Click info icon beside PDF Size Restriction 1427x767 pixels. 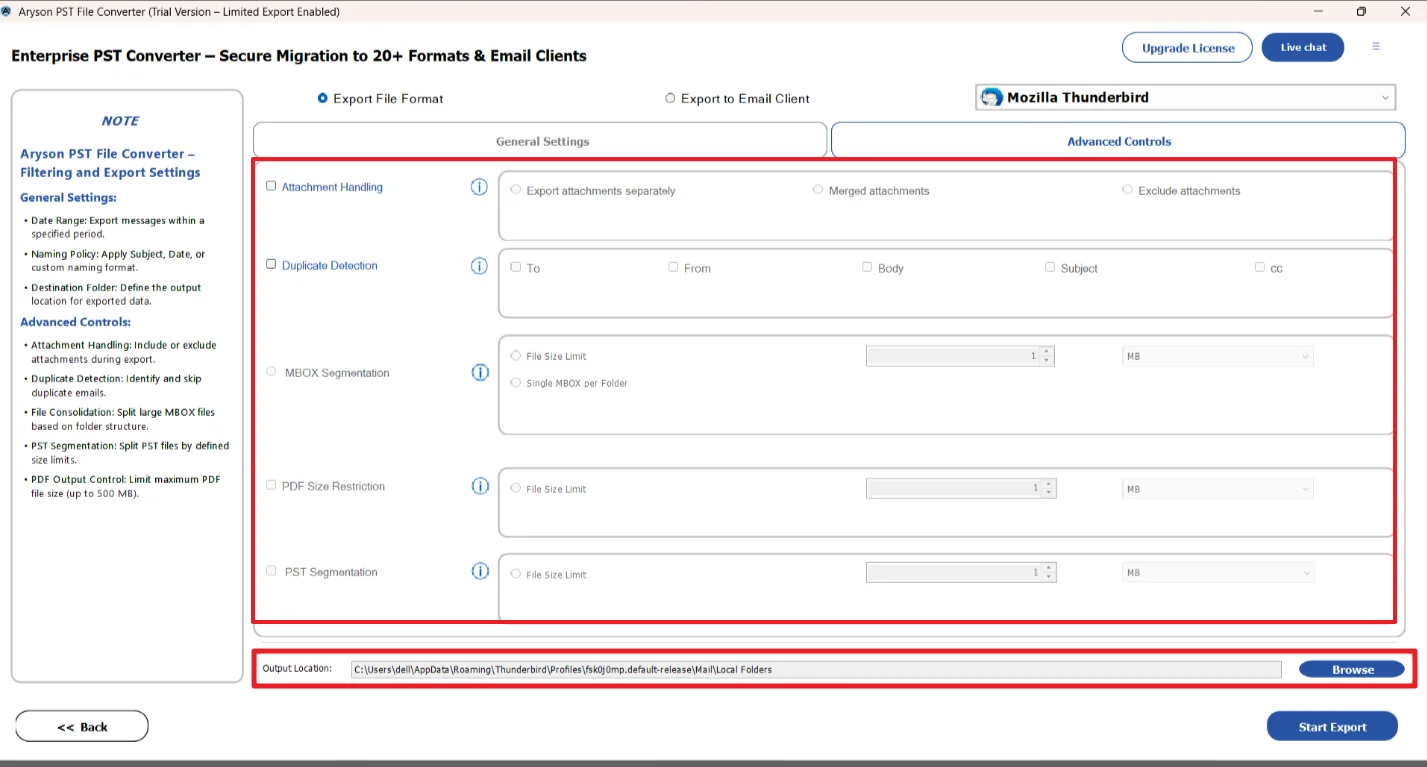[480, 486]
